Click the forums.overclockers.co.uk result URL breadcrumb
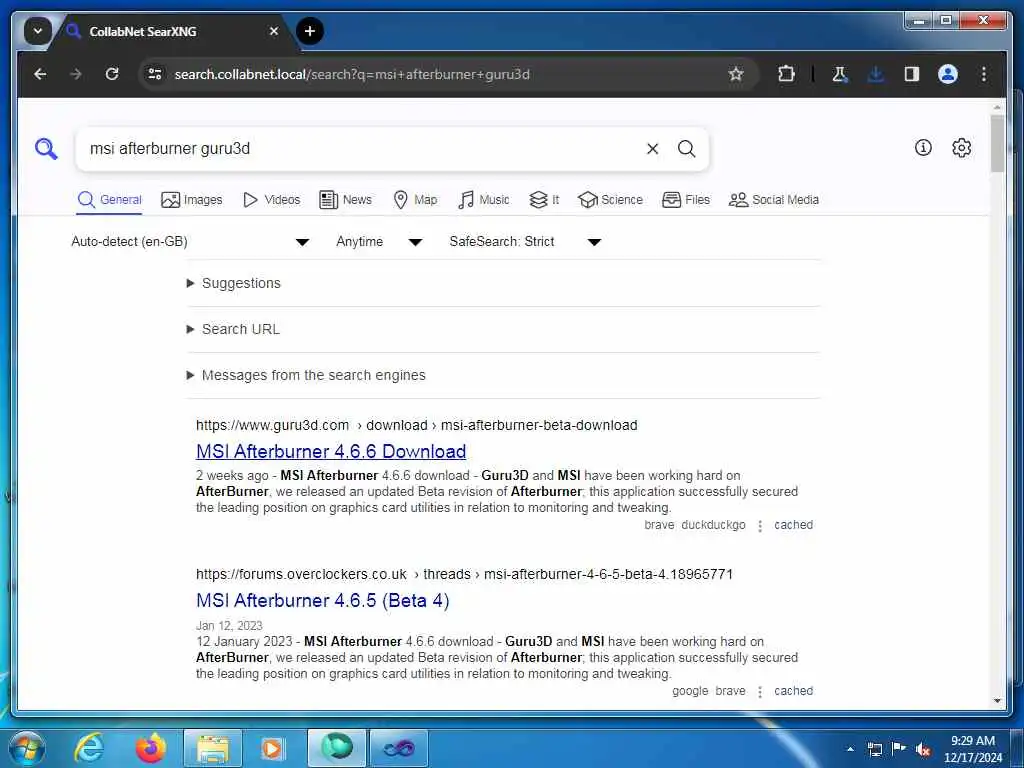 (464, 574)
